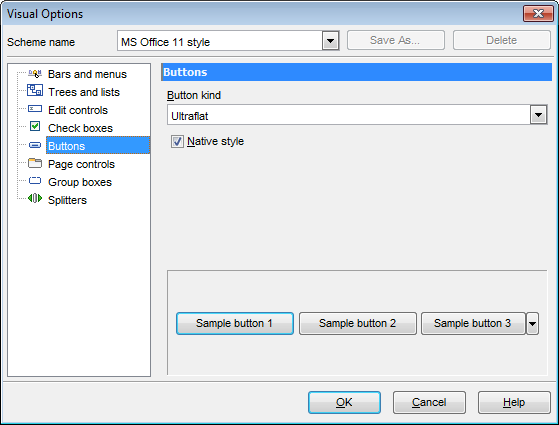559x425 pixels.
Task: Click the Group boxes icon
Action: [x=35, y=181]
